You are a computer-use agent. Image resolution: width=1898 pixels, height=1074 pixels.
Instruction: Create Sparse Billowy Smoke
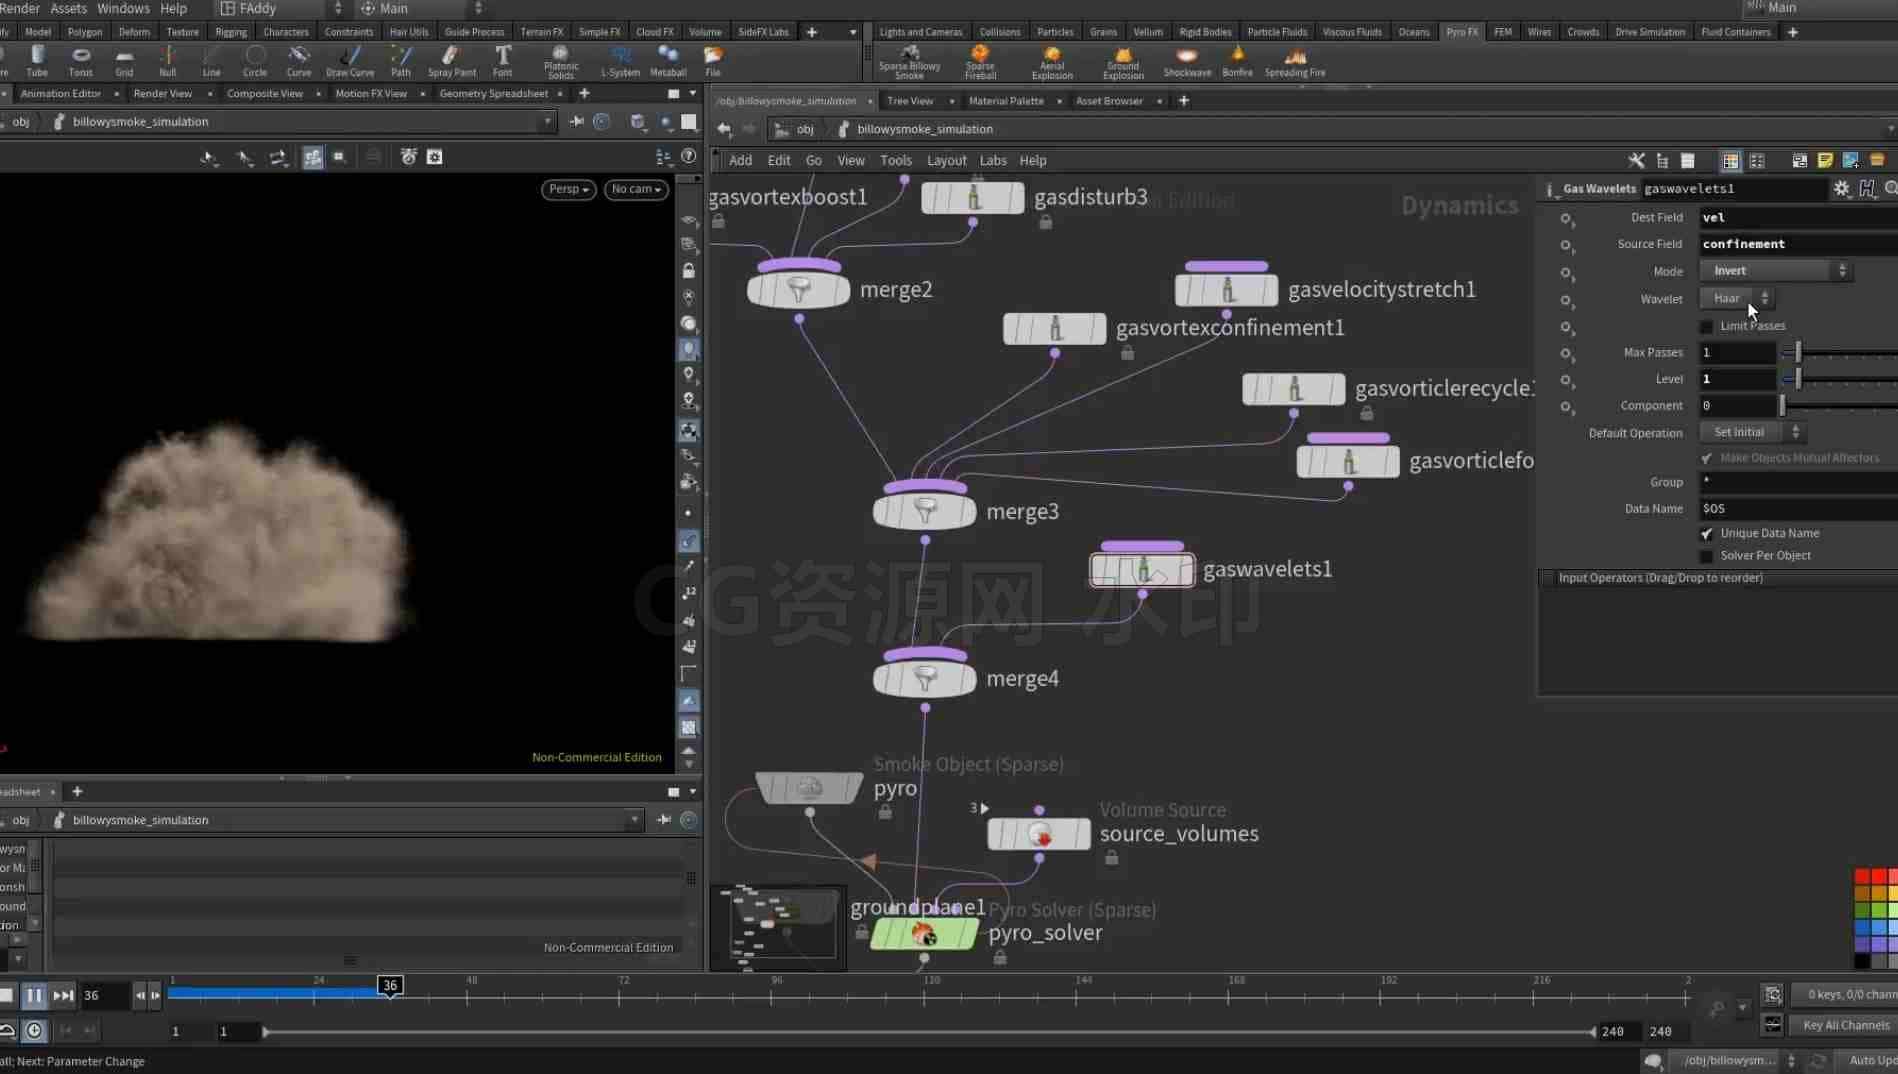(909, 62)
